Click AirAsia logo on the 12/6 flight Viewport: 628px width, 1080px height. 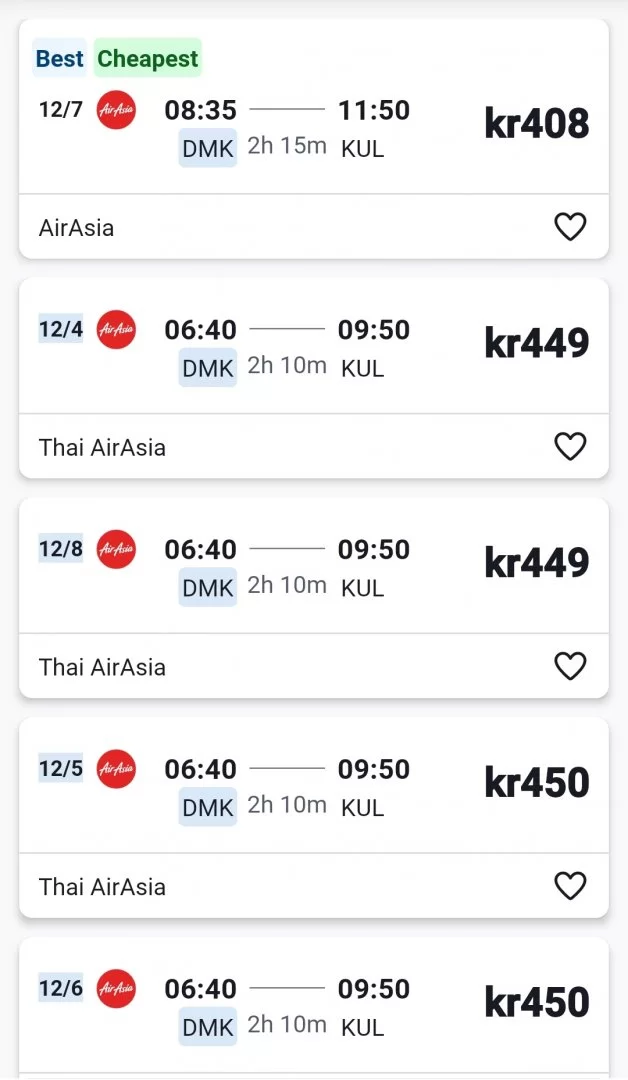(x=116, y=989)
